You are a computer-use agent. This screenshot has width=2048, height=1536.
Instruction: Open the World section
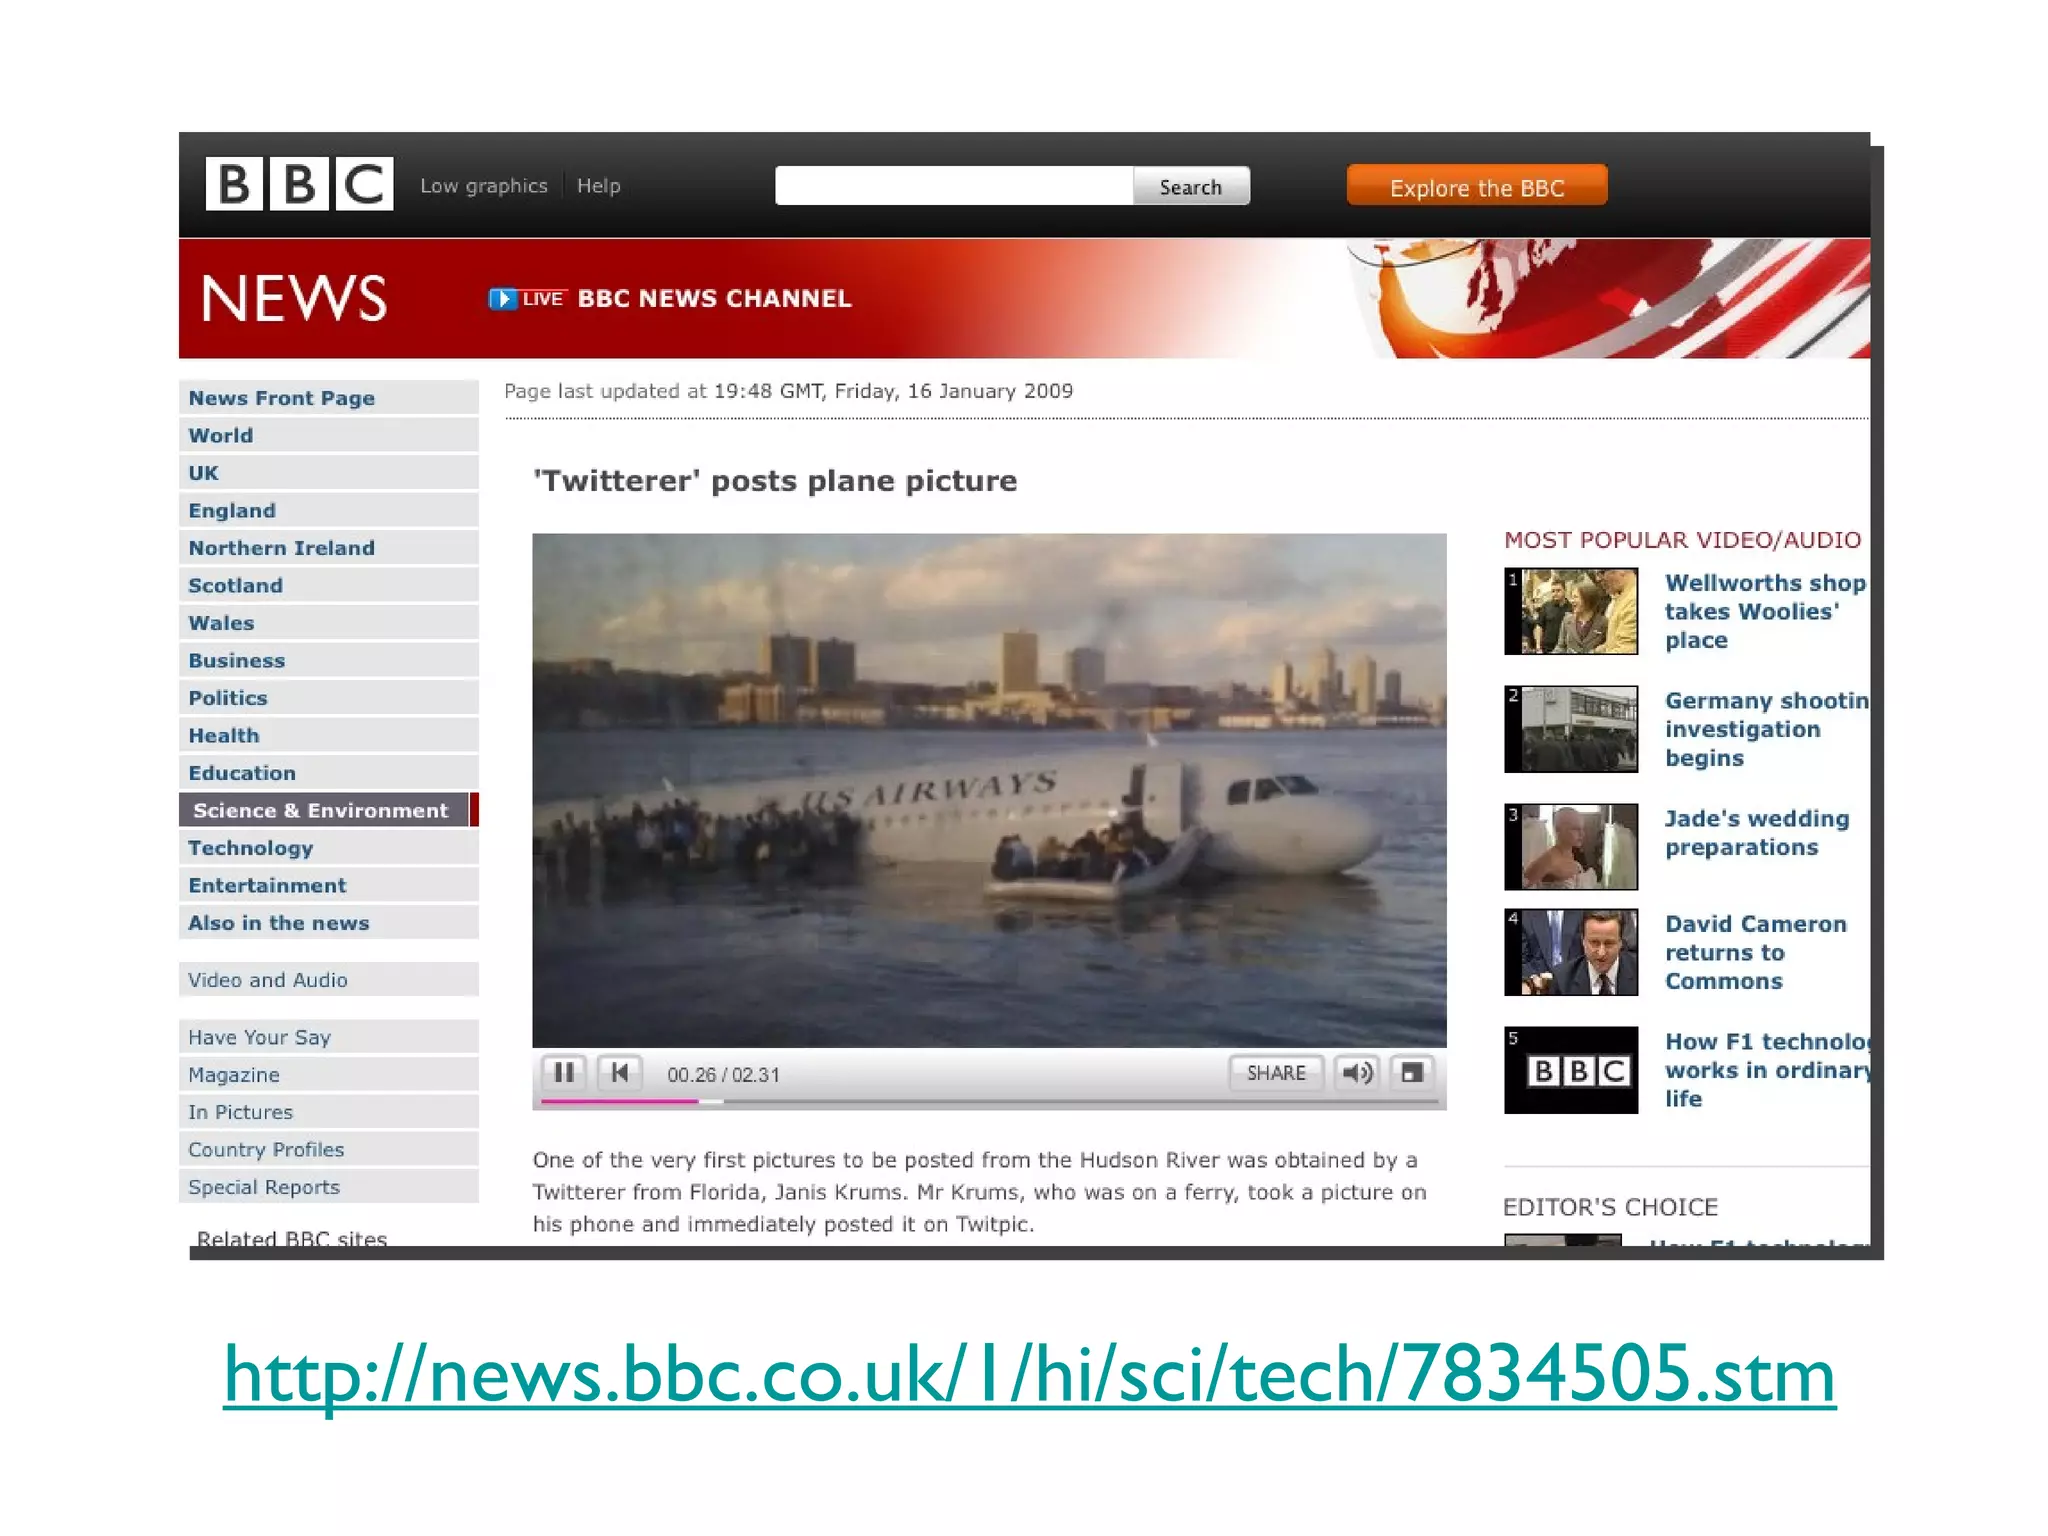tap(329, 436)
